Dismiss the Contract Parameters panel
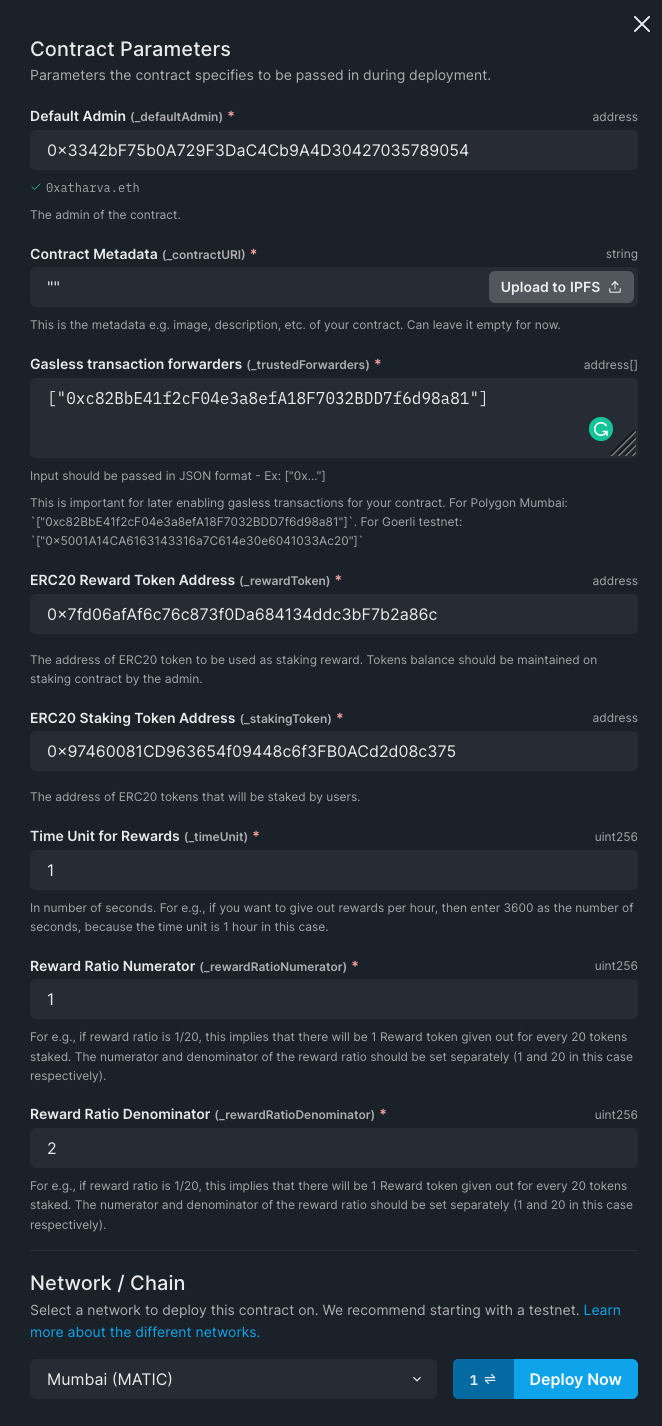The image size is (662, 1426). (641, 24)
